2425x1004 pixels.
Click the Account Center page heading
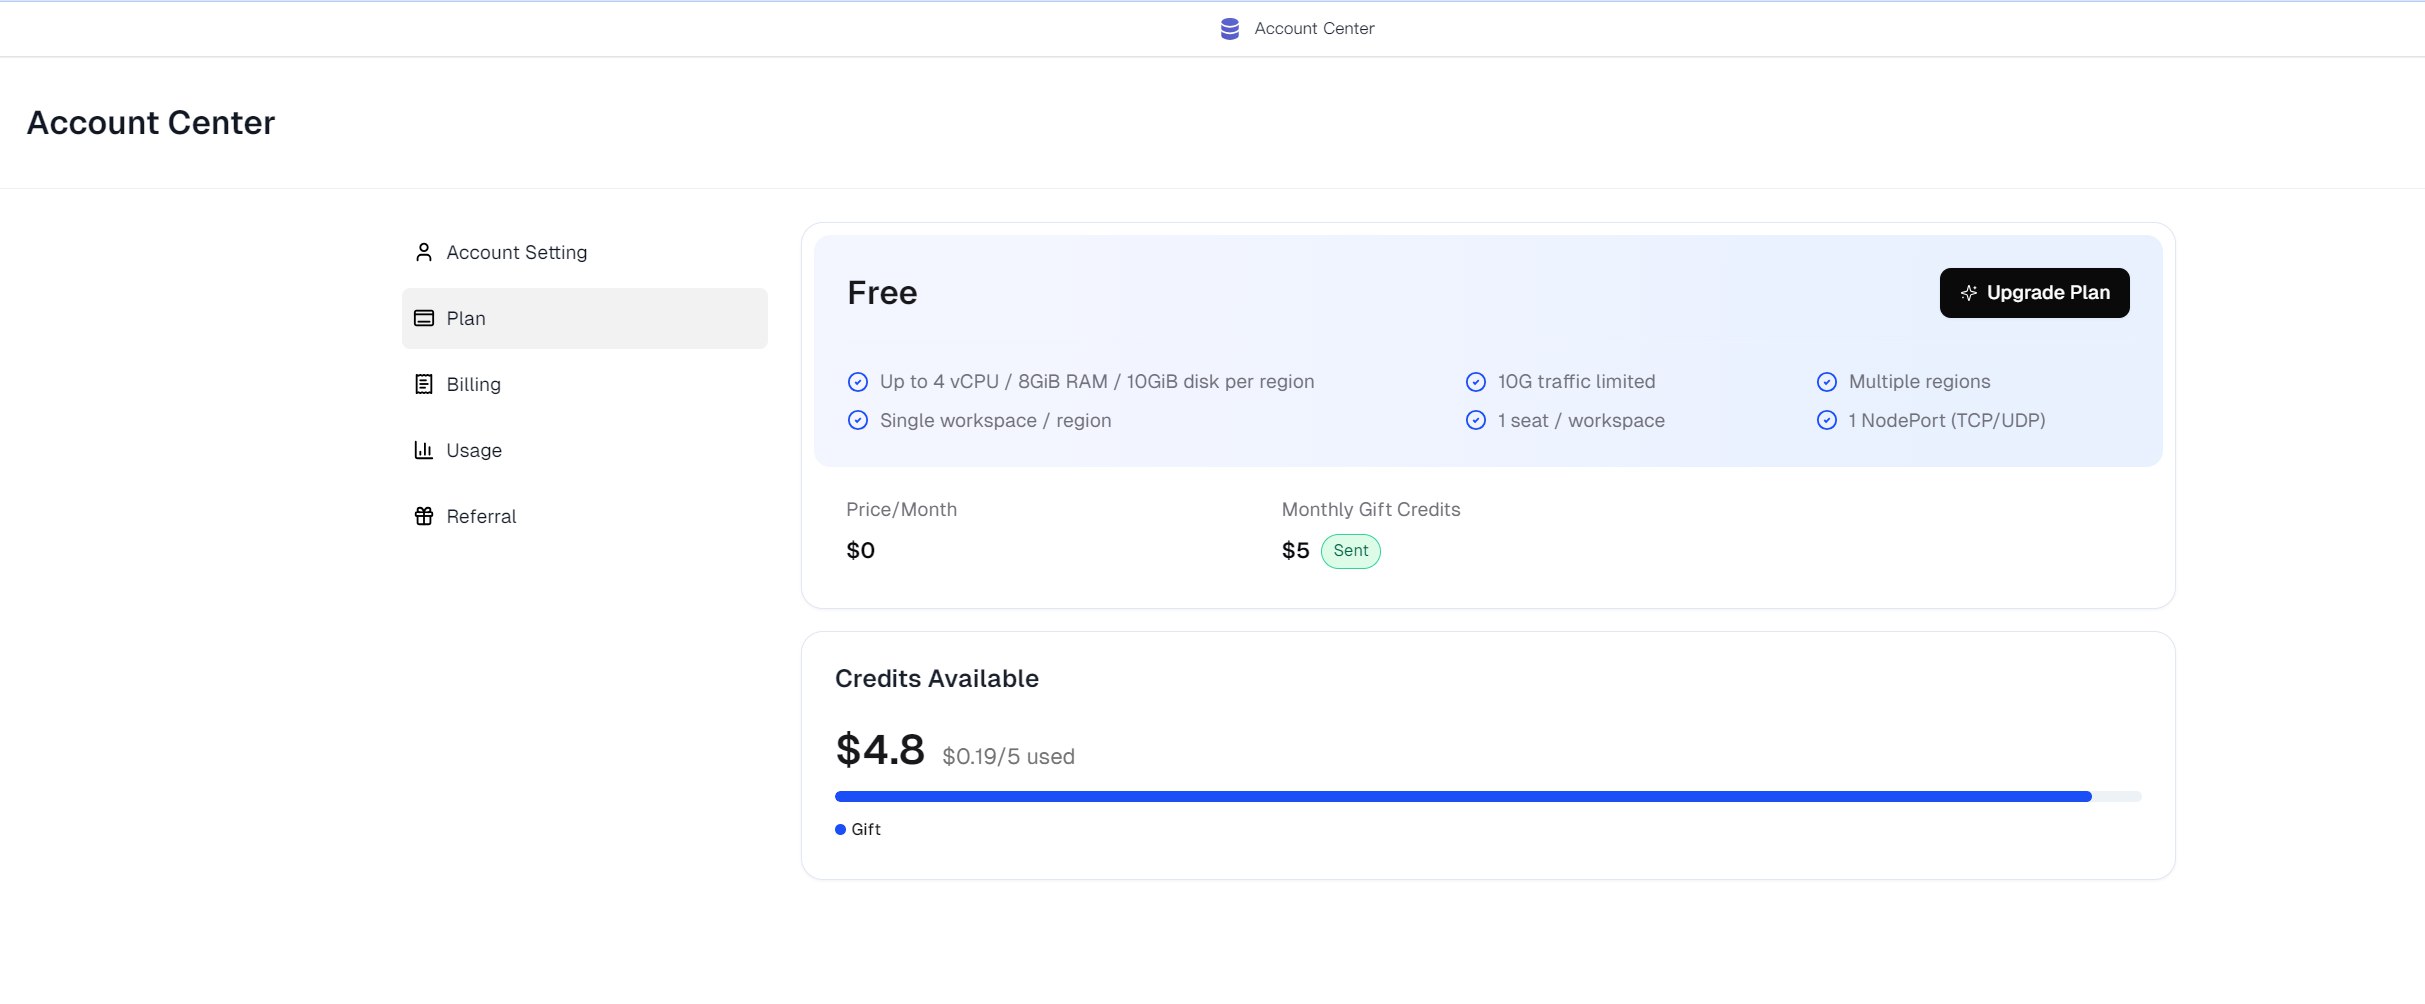coord(151,123)
